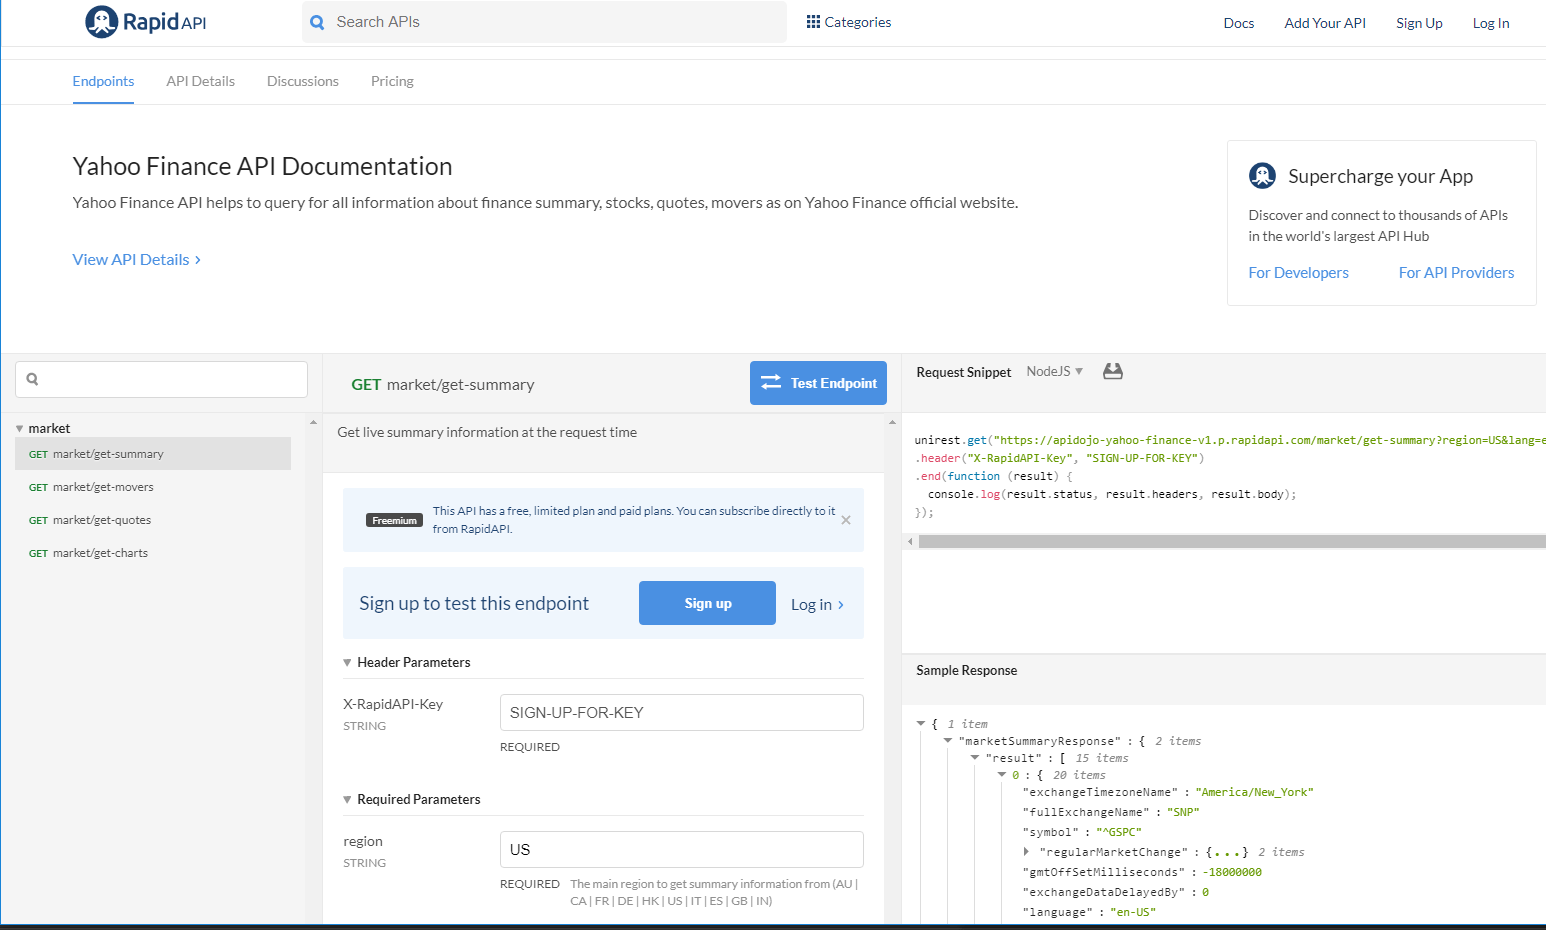Click Add Your API in the header

point(1325,23)
